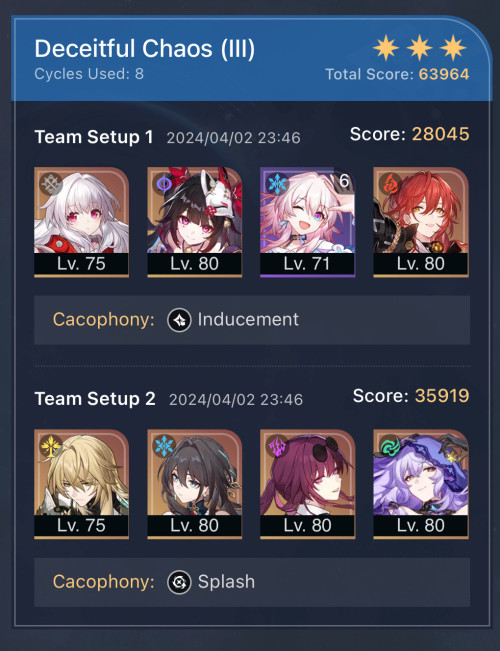The image size is (500, 651).
Task: Click the Deceitful Chaos (III) title
Action: click(x=145, y=49)
